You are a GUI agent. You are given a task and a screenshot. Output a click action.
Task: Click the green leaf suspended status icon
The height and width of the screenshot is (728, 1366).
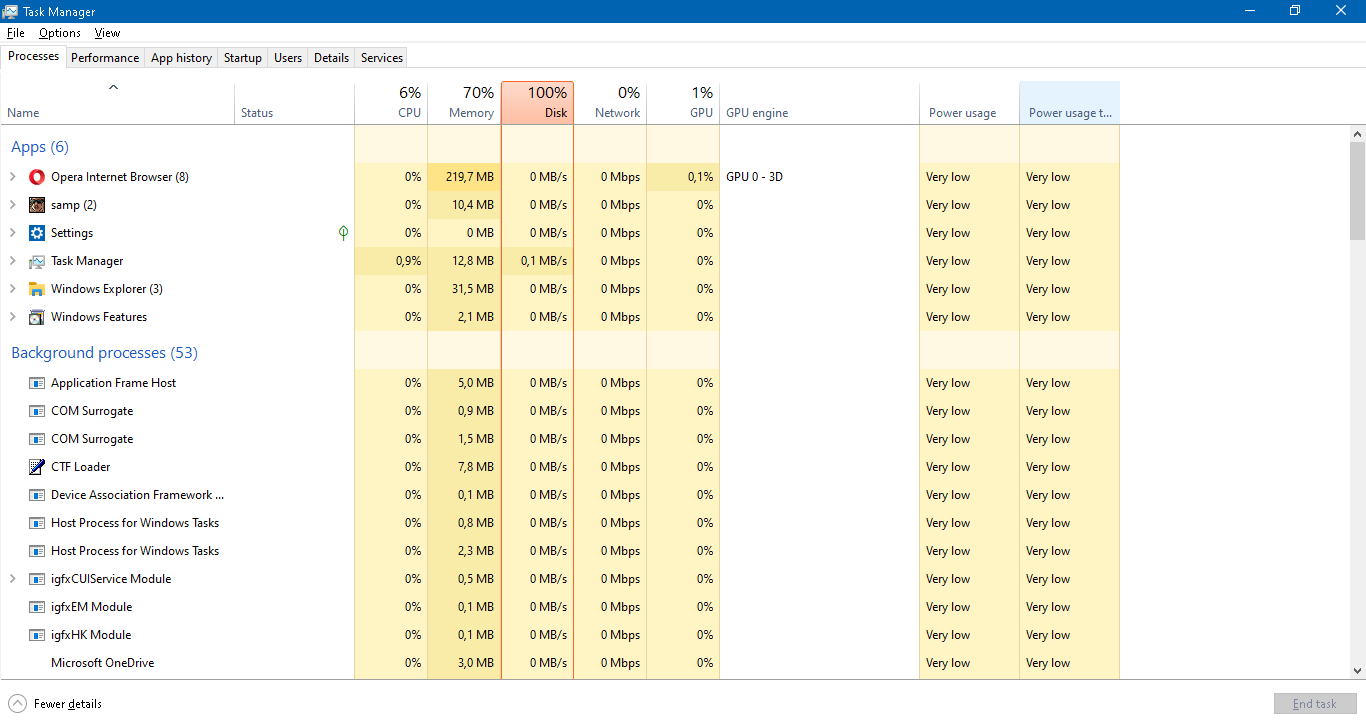pos(343,233)
